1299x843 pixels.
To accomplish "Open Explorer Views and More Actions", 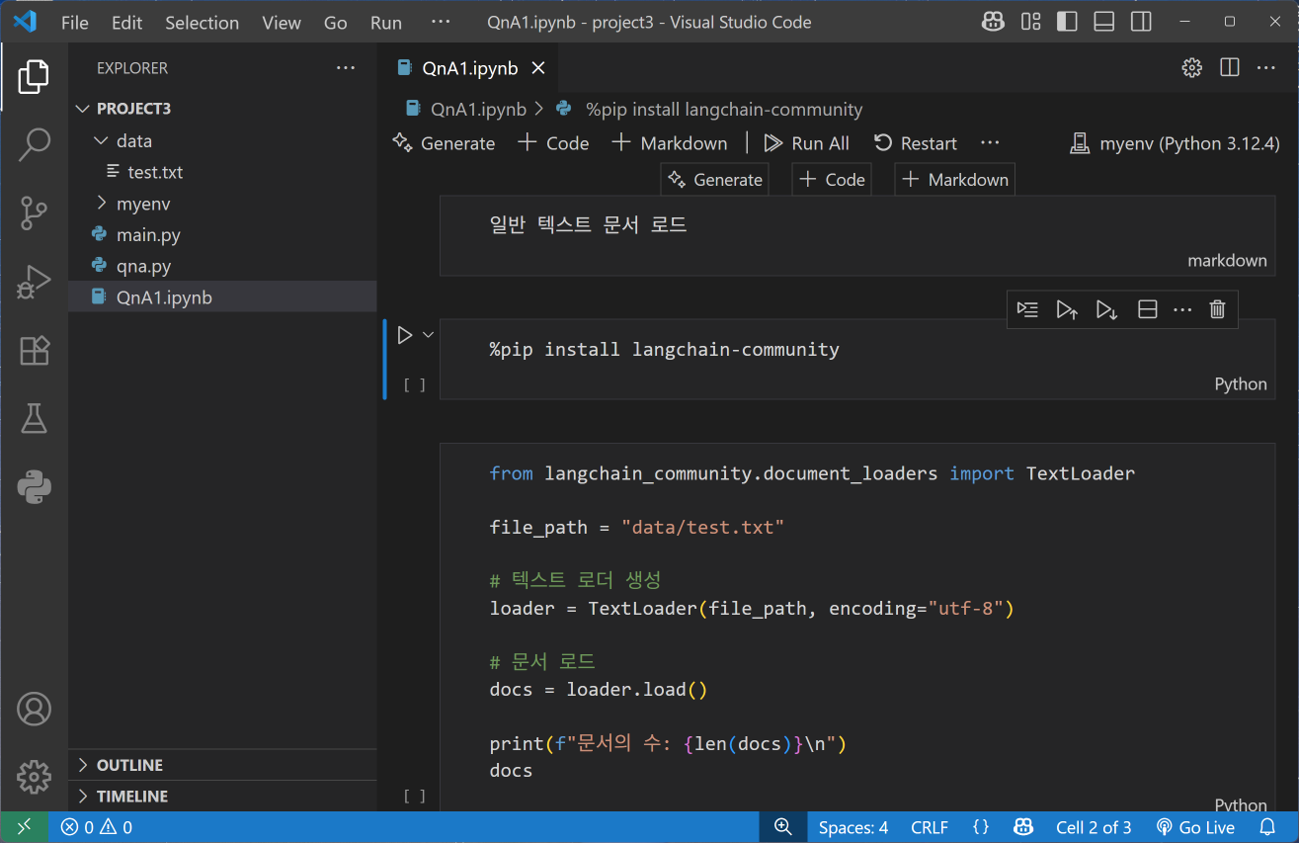I will click(x=346, y=68).
